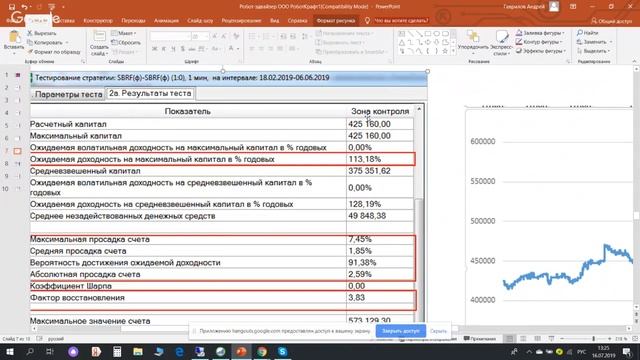Open Конструктор (Design) ribbon tab
This screenshot has width=640, height=360.
click(98, 20)
